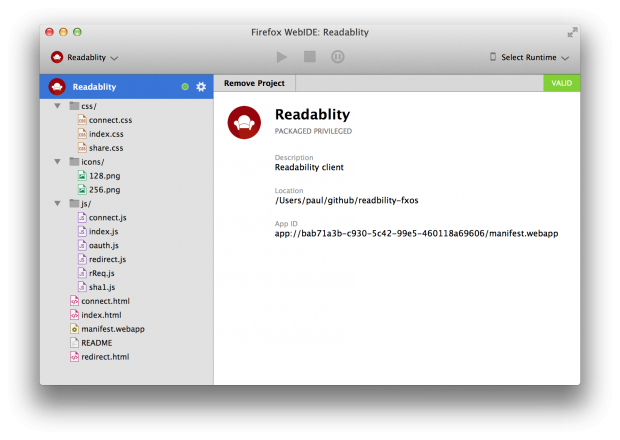Open the README file

coord(96,343)
